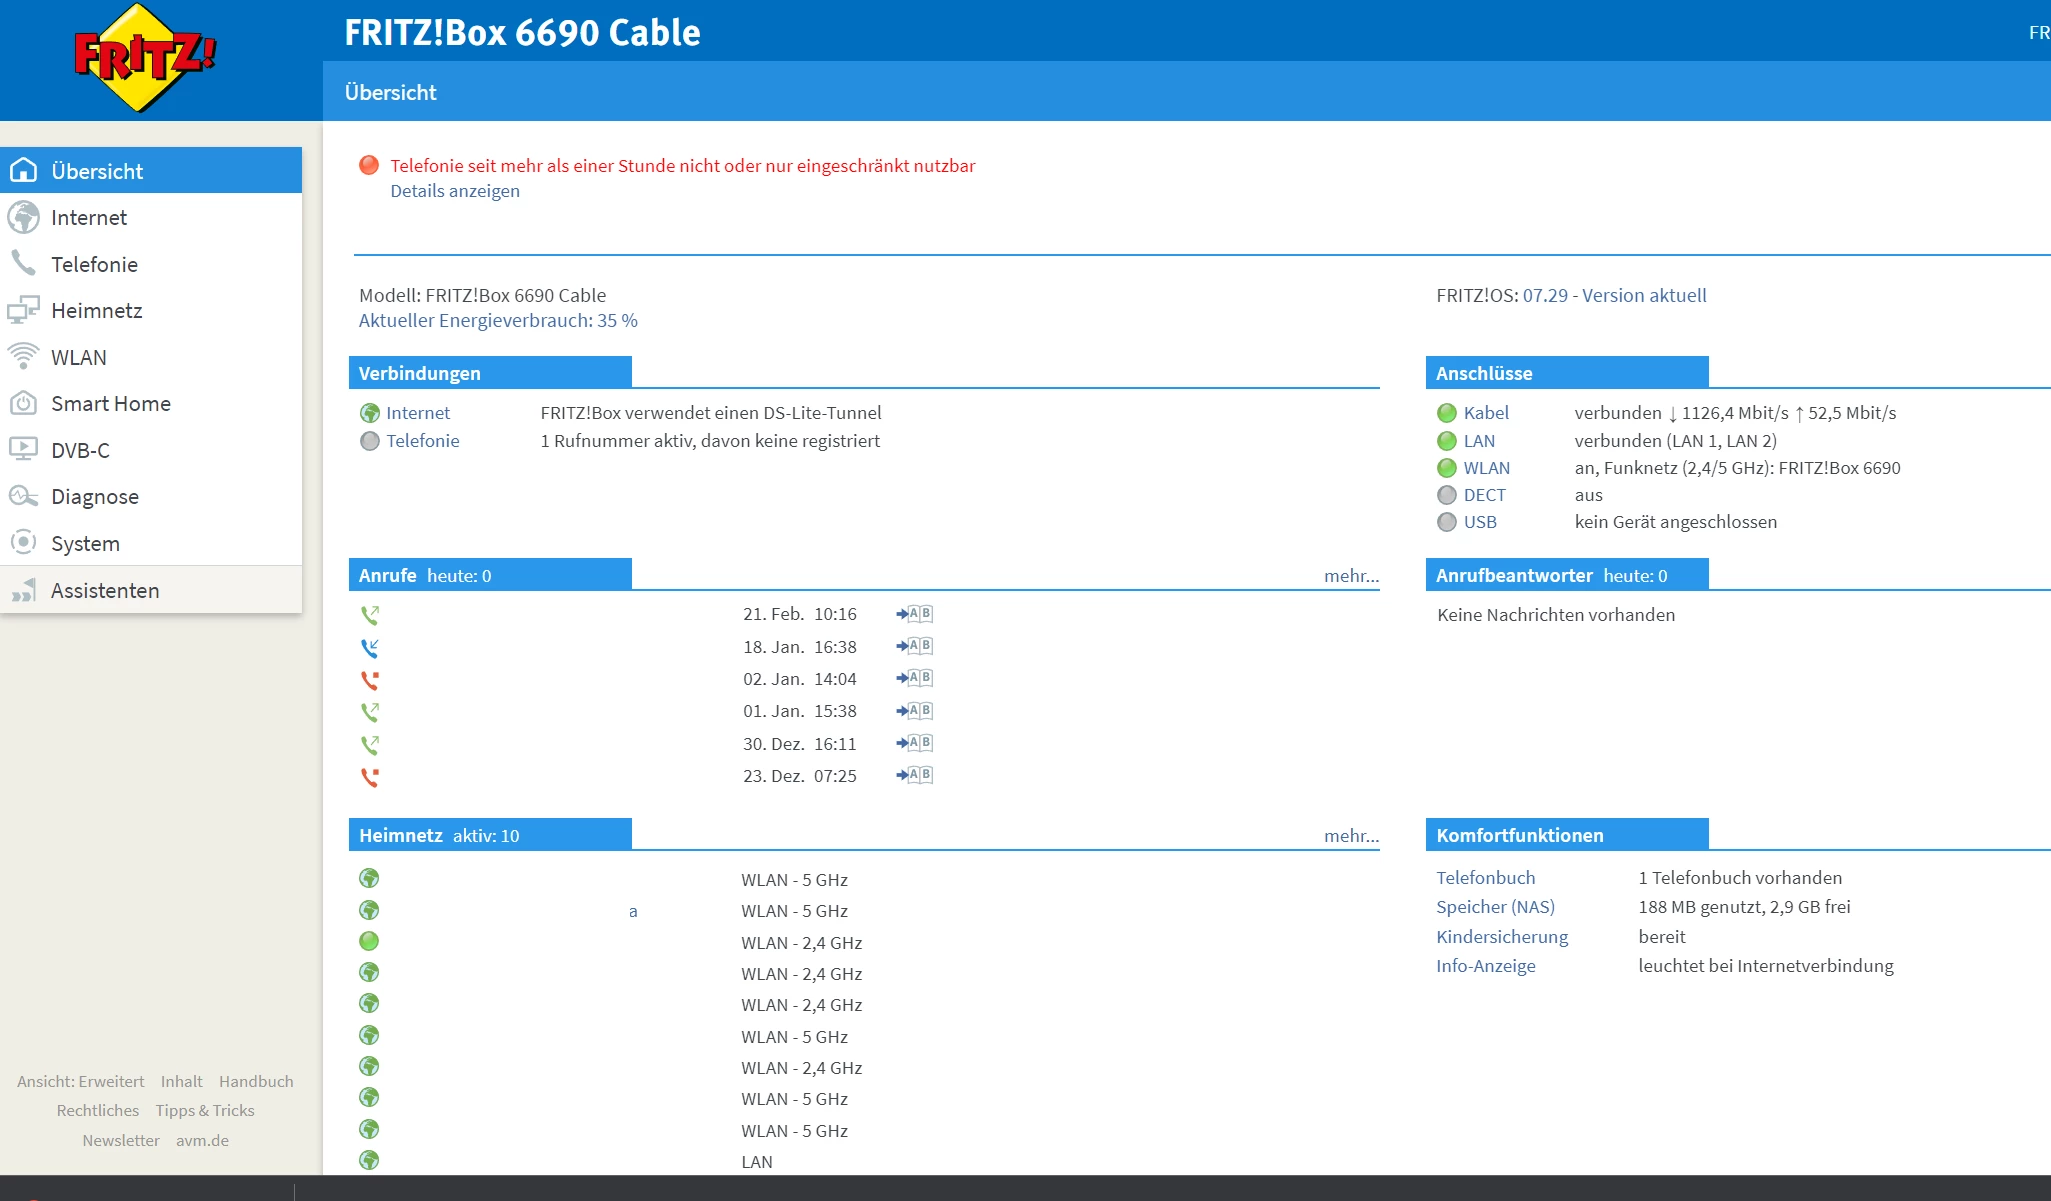Click the green Kabel status indicator
The height and width of the screenshot is (1201, 2051).
tap(1446, 413)
